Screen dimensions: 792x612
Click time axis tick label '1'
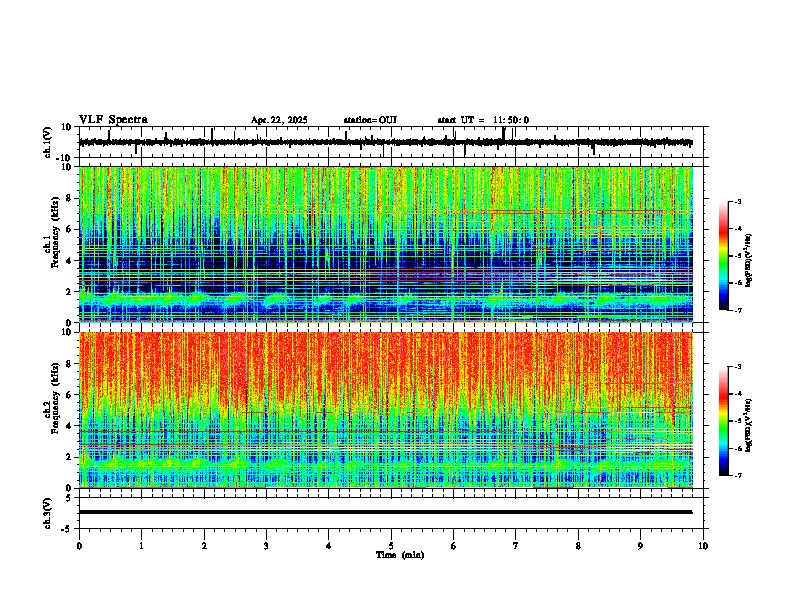click(x=141, y=546)
